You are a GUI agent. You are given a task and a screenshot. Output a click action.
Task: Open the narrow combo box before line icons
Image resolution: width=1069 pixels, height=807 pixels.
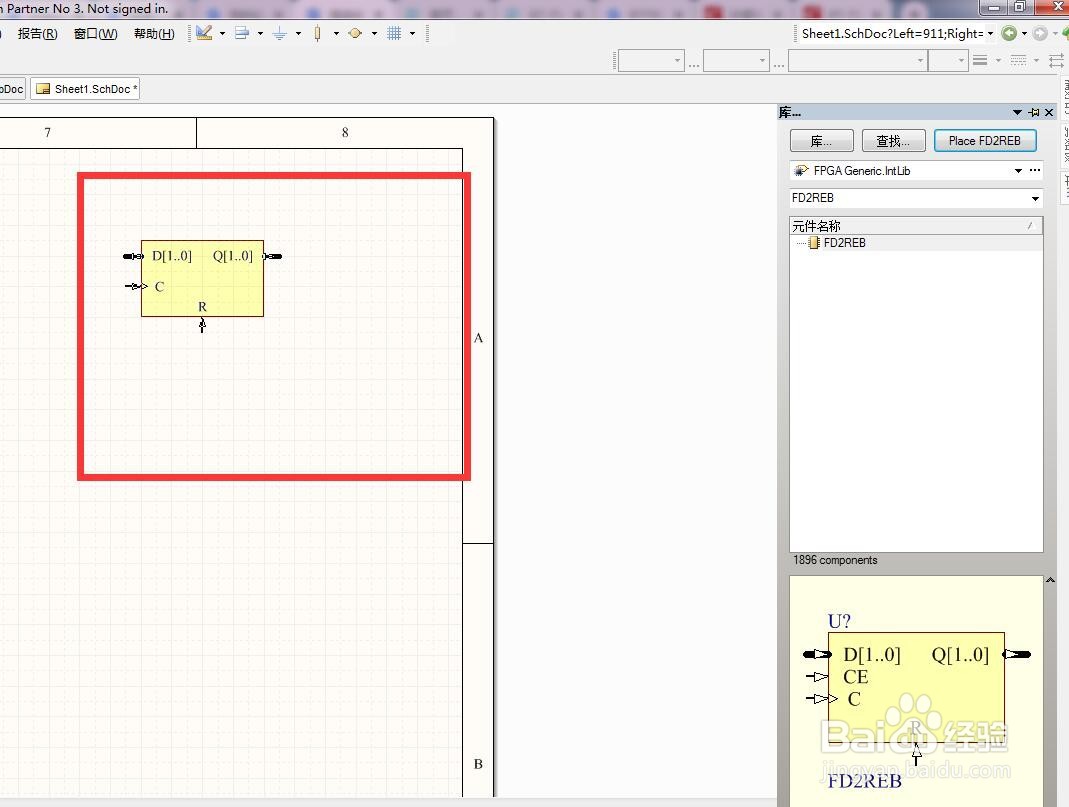coord(948,61)
